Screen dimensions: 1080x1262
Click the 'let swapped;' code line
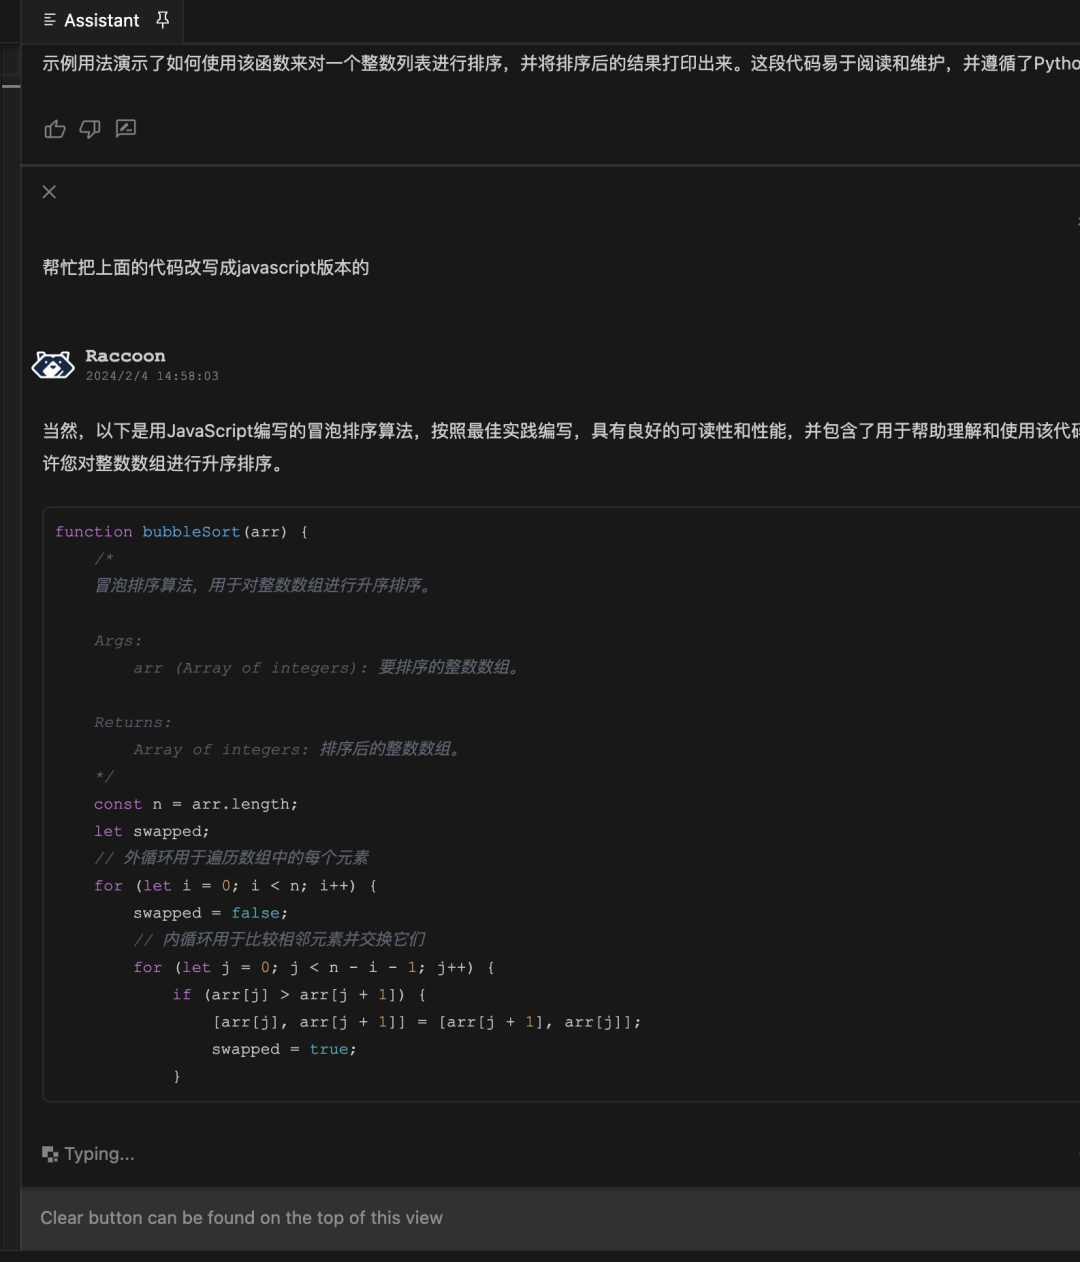point(152,831)
